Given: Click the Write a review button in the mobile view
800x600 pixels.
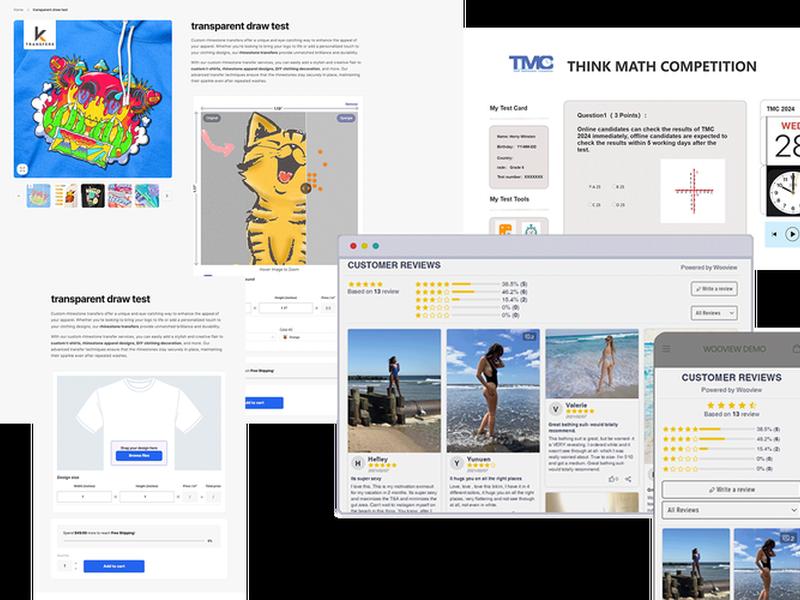Looking at the screenshot, I should pos(731,489).
